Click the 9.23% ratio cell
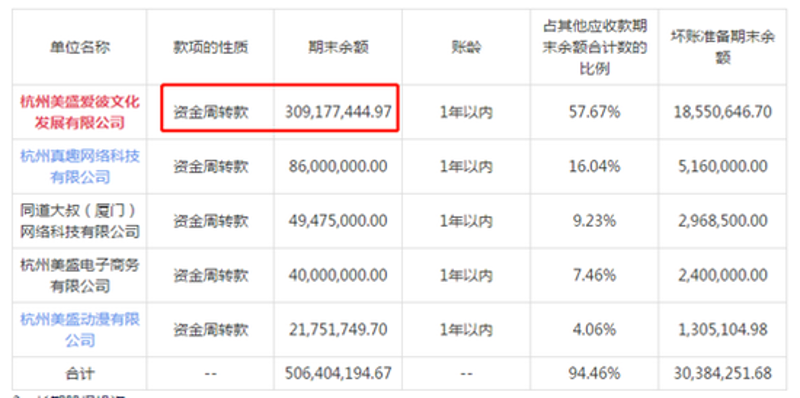Viewport: 800px width, 398px height. [x=594, y=221]
